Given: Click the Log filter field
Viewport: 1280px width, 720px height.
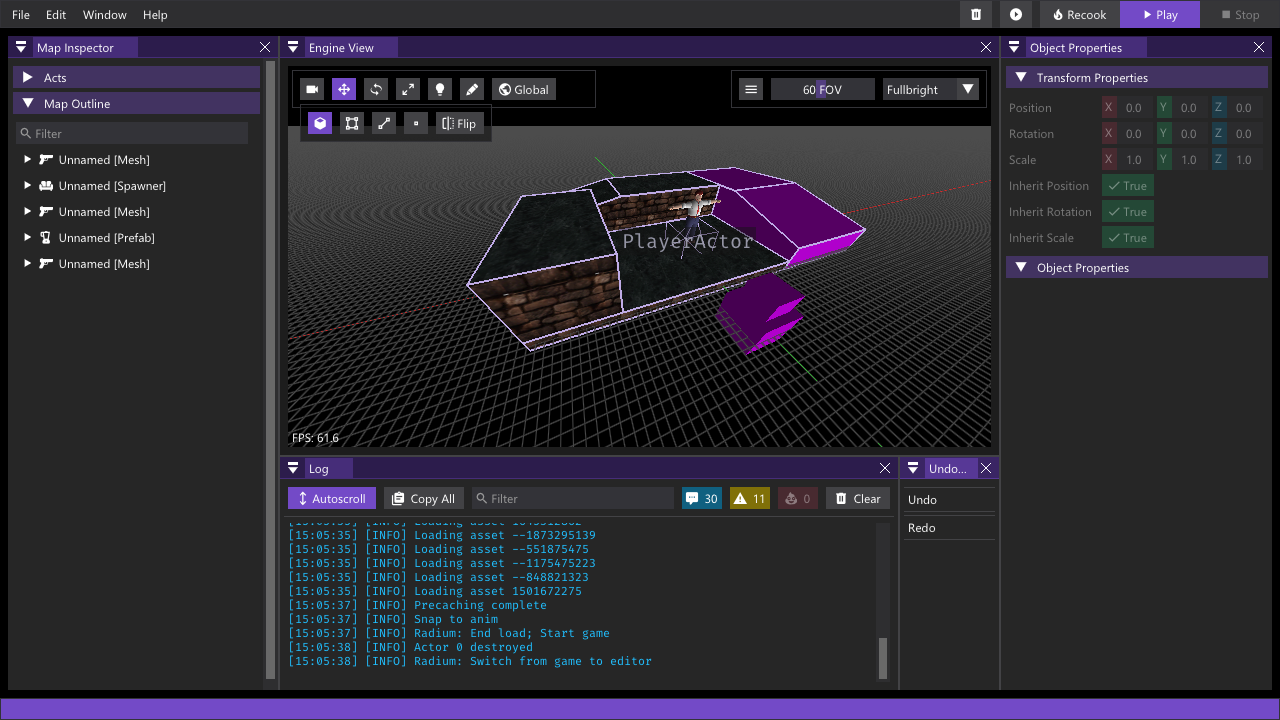Looking at the screenshot, I should pyautogui.click(x=572, y=498).
